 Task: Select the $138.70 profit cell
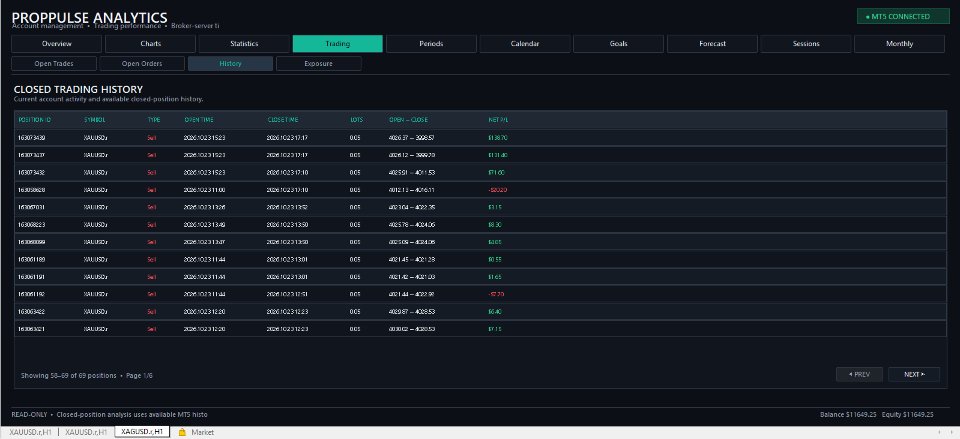[498, 138]
